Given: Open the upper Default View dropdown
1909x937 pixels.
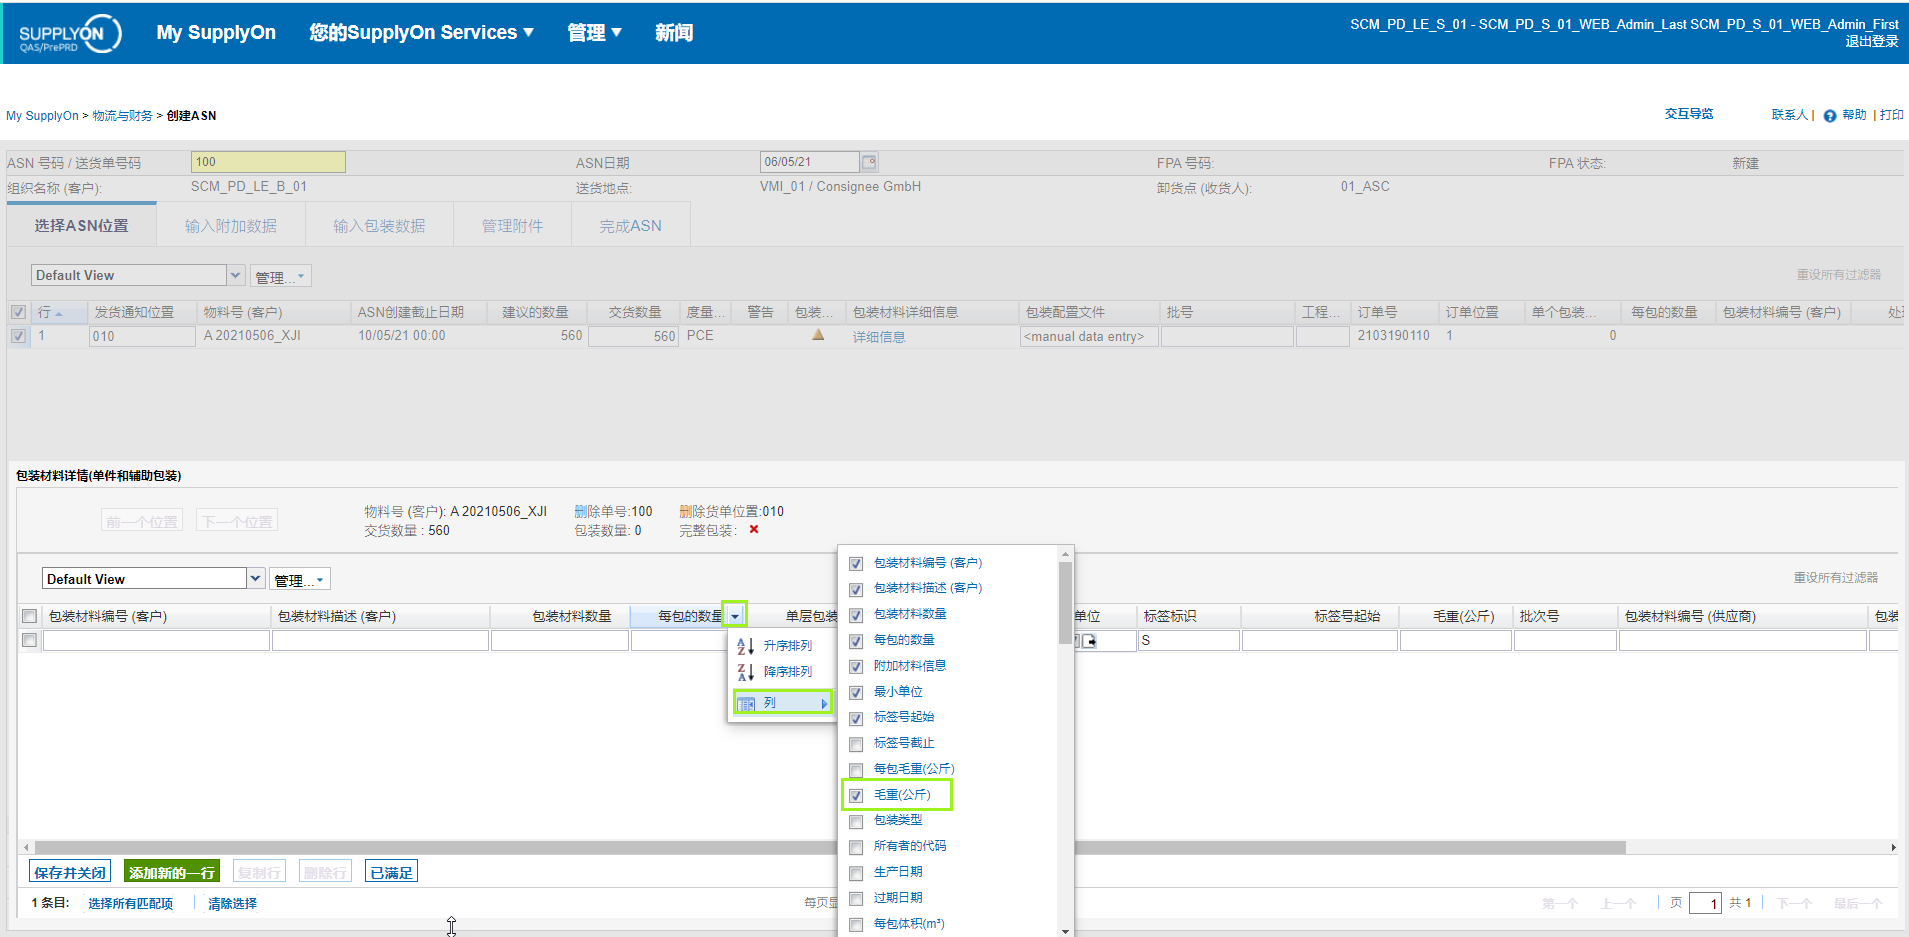Looking at the screenshot, I should click(236, 275).
